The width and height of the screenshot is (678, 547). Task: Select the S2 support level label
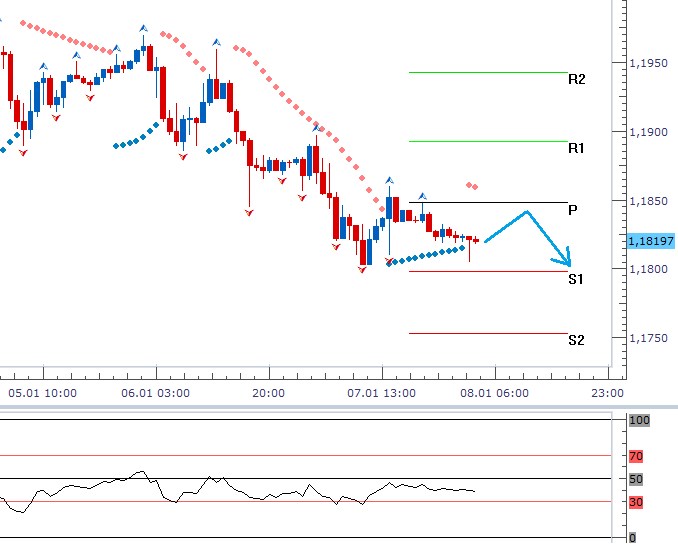[576, 340]
